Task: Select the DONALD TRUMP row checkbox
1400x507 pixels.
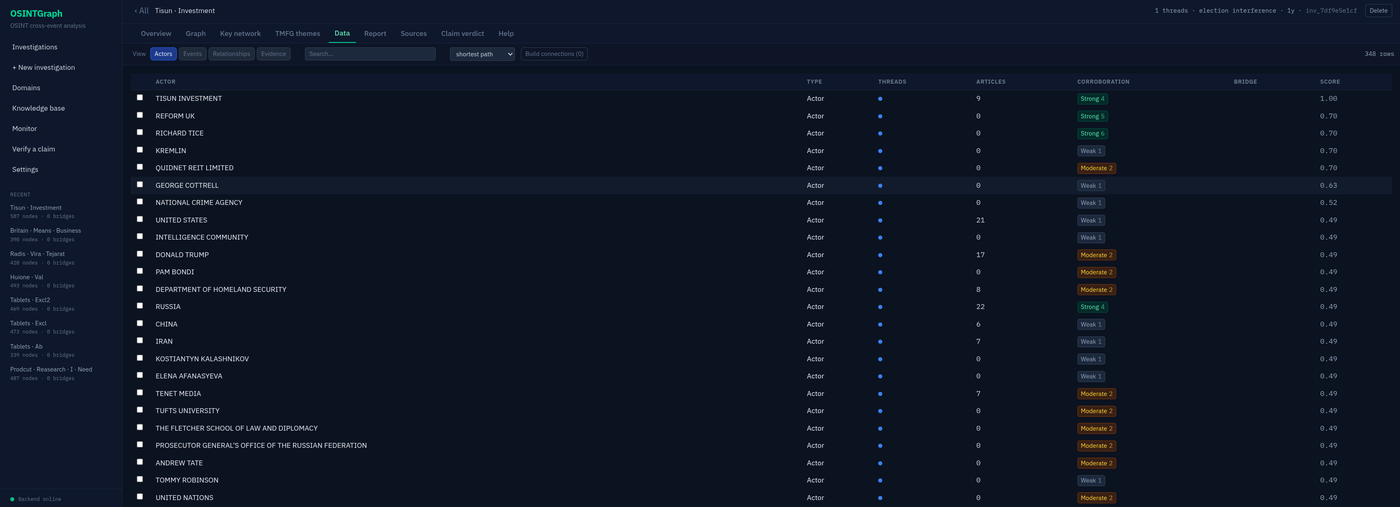Action: pos(140,254)
